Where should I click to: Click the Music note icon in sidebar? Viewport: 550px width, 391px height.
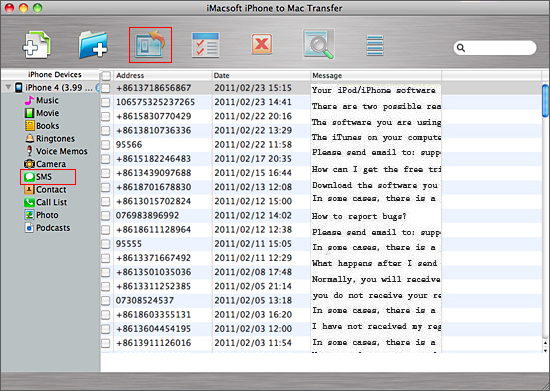[x=29, y=100]
